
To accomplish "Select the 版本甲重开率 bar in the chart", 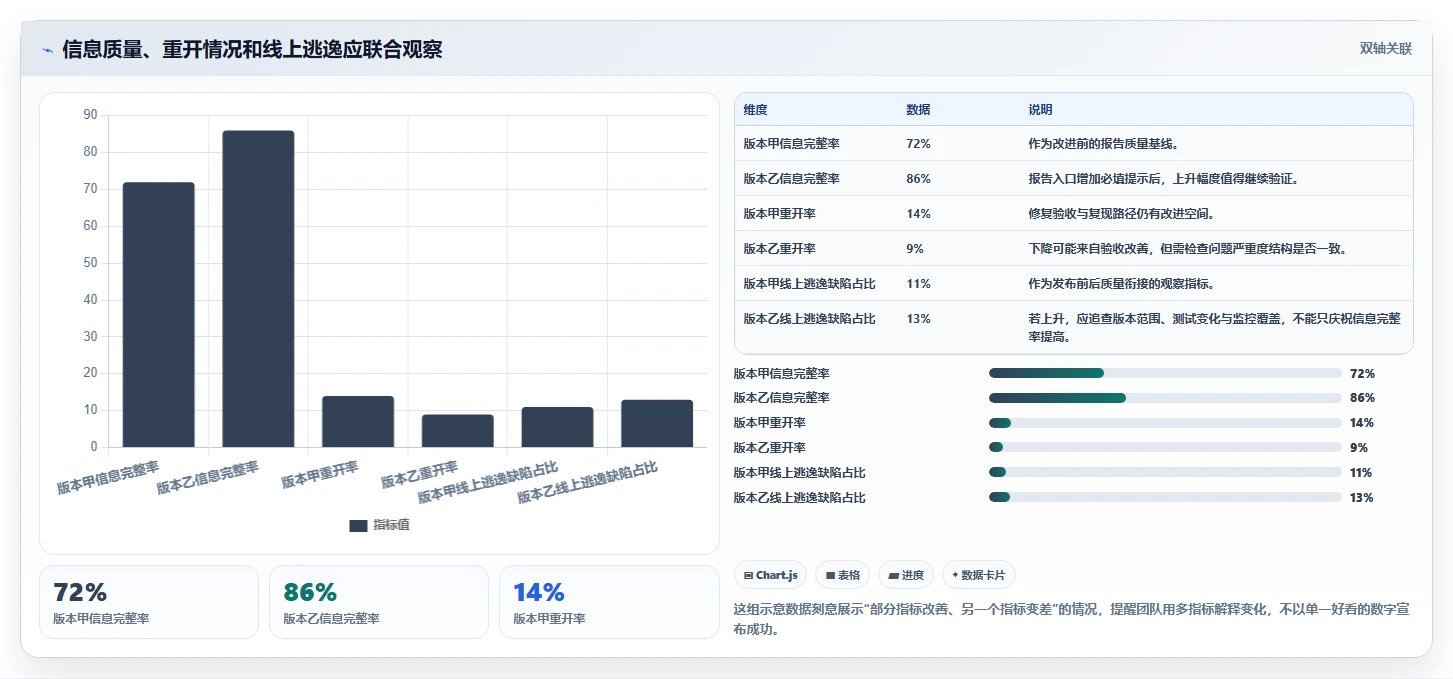I will [x=358, y=422].
